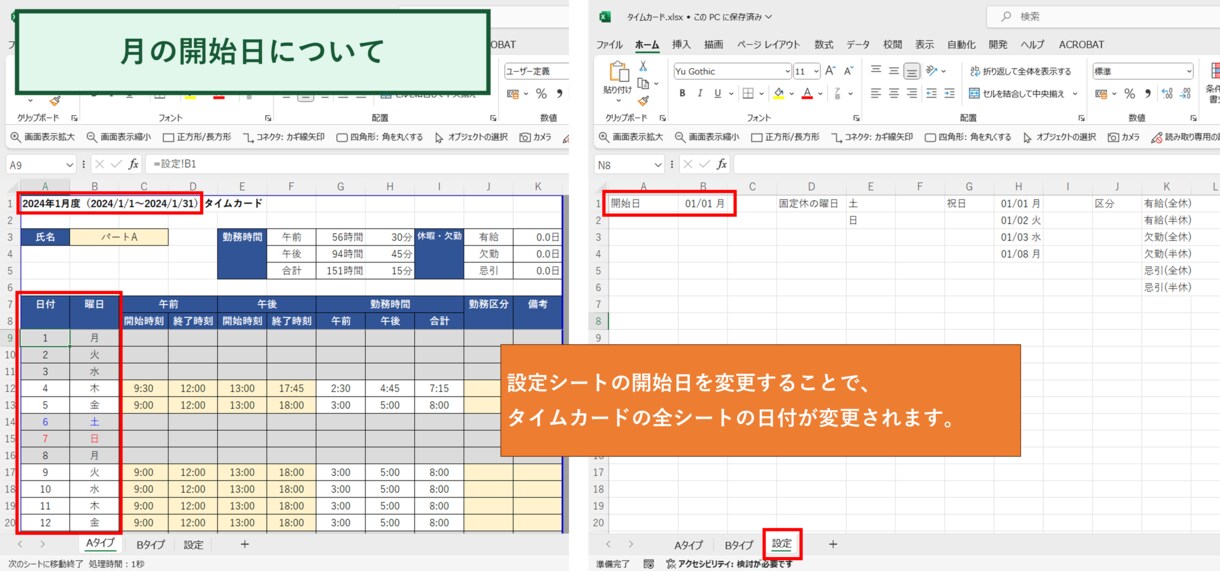The image size is (1220, 571).
Task: Click Copy icon in right window ribbon
Action: pos(641,83)
